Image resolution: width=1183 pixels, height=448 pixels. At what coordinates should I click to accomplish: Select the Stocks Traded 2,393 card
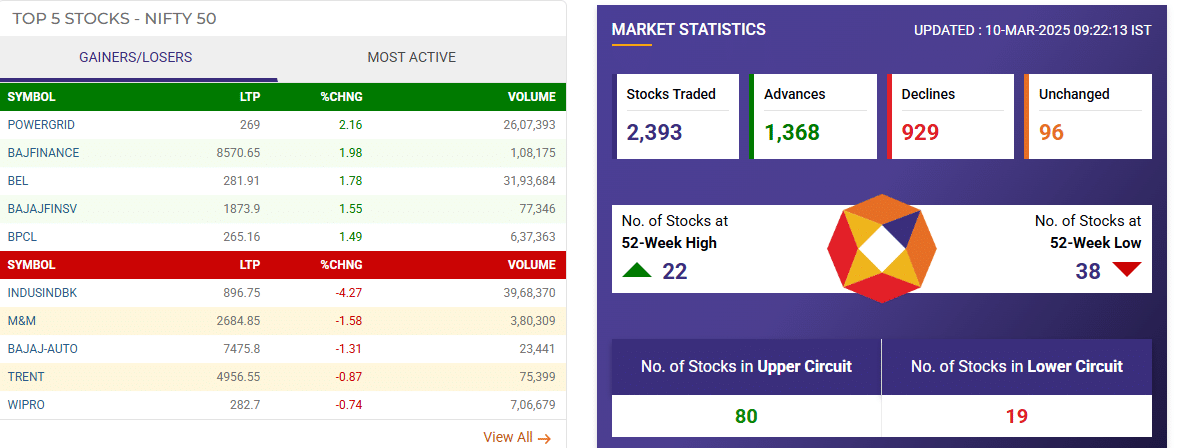678,116
